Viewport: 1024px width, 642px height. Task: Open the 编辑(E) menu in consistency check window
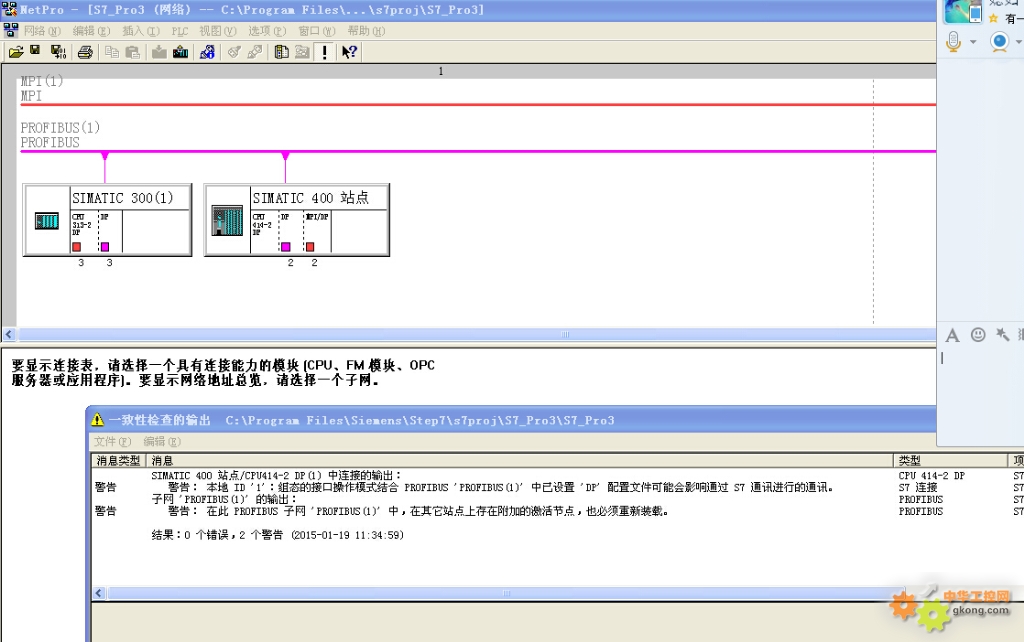pos(162,441)
